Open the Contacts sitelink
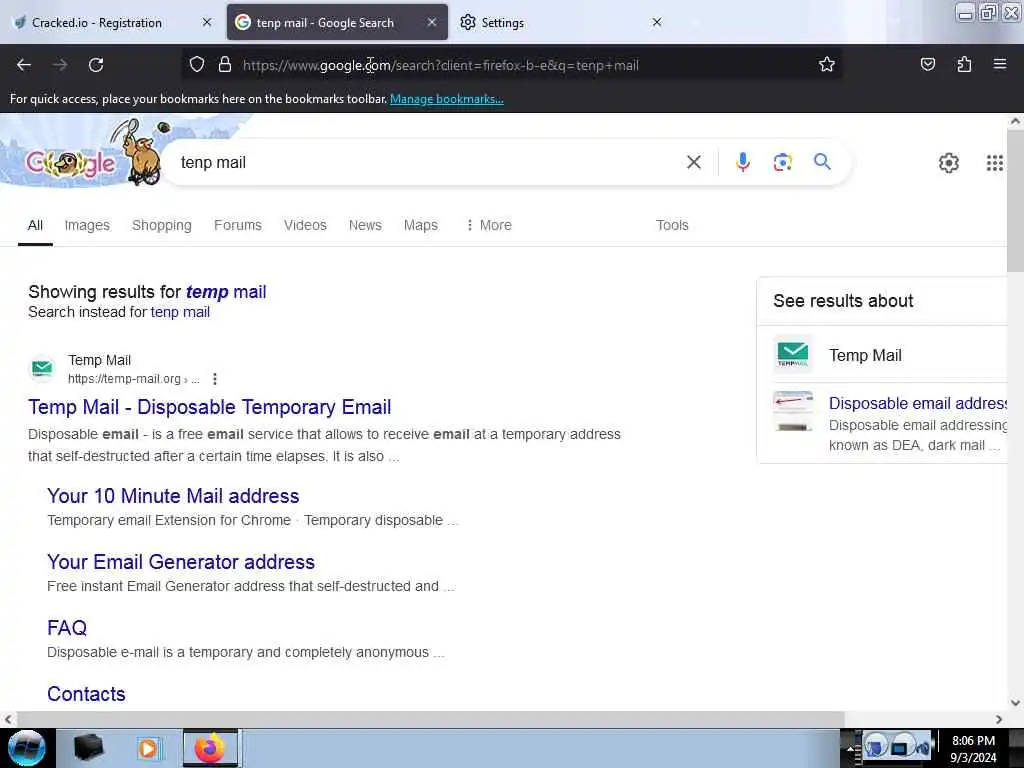 click(x=86, y=694)
